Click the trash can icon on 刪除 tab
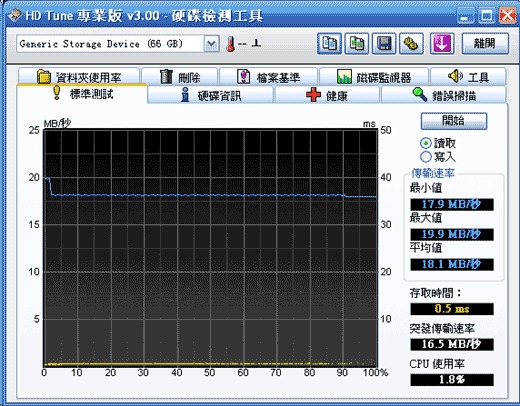 [x=166, y=77]
